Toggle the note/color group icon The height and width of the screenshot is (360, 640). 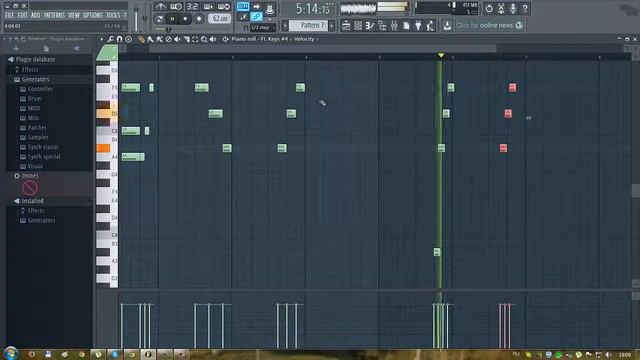pos(244,17)
